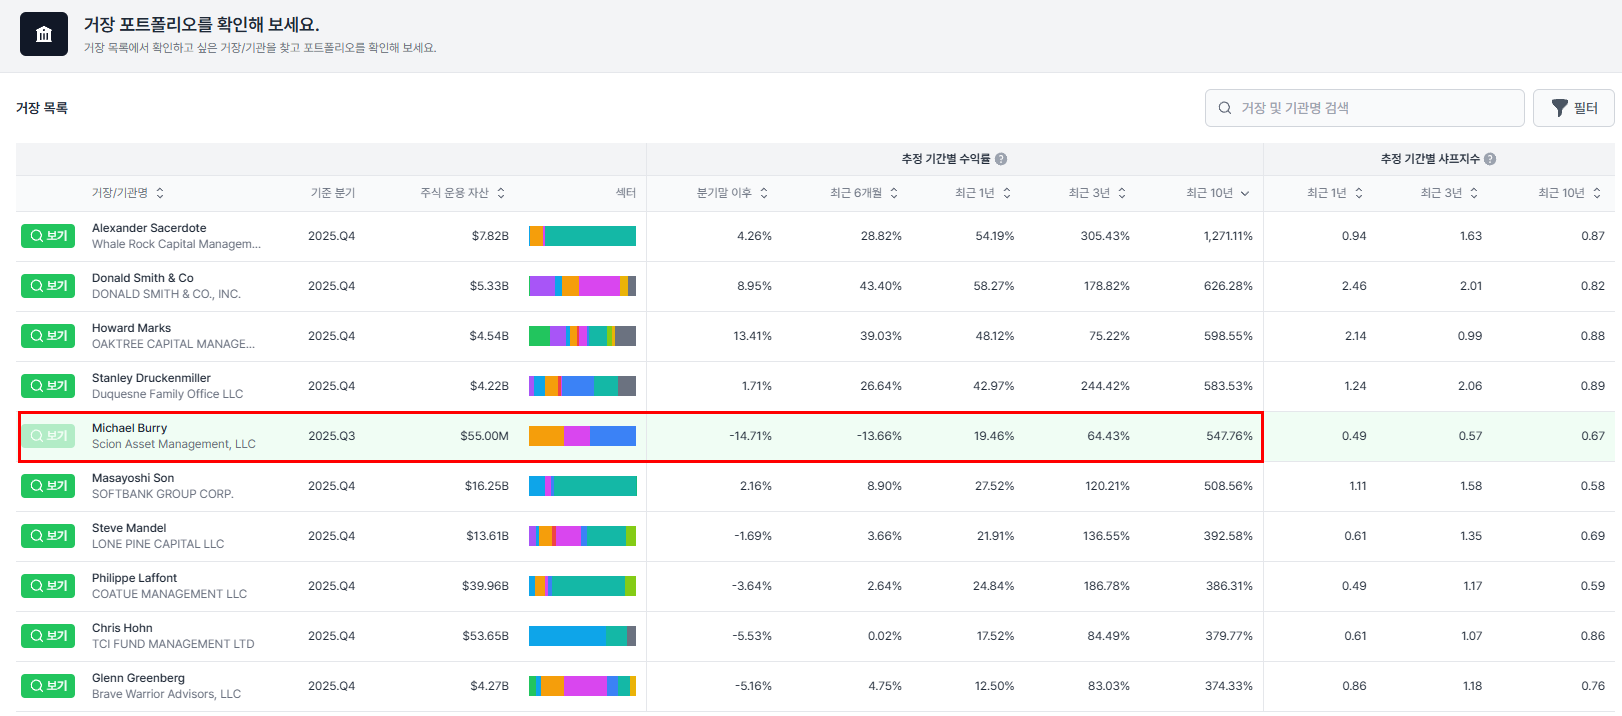The image size is (1622, 716).
Task: Open 보기 for Chris Hohn
Action: click(x=48, y=636)
